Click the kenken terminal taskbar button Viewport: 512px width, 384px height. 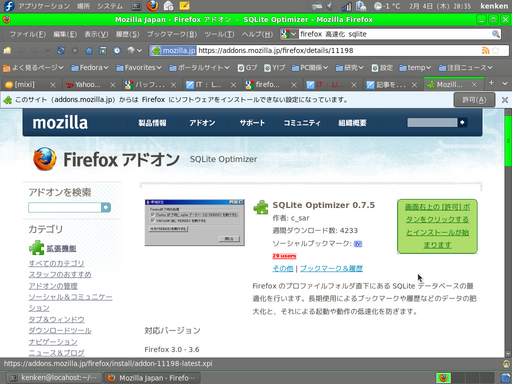coord(53,378)
